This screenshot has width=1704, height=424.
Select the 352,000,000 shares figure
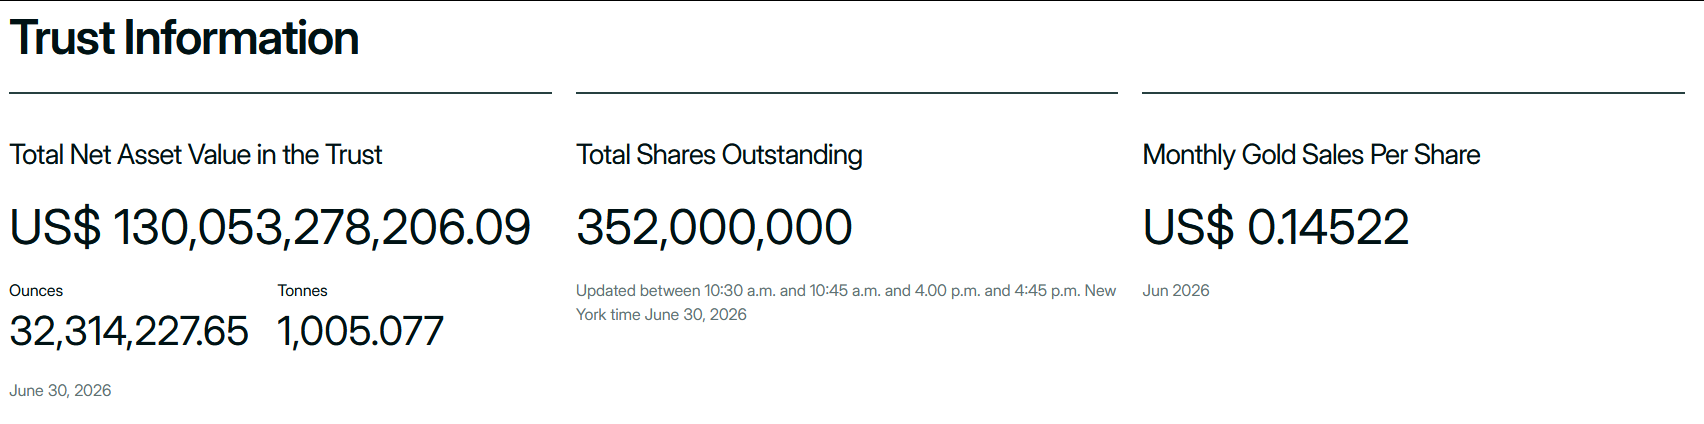pos(714,227)
